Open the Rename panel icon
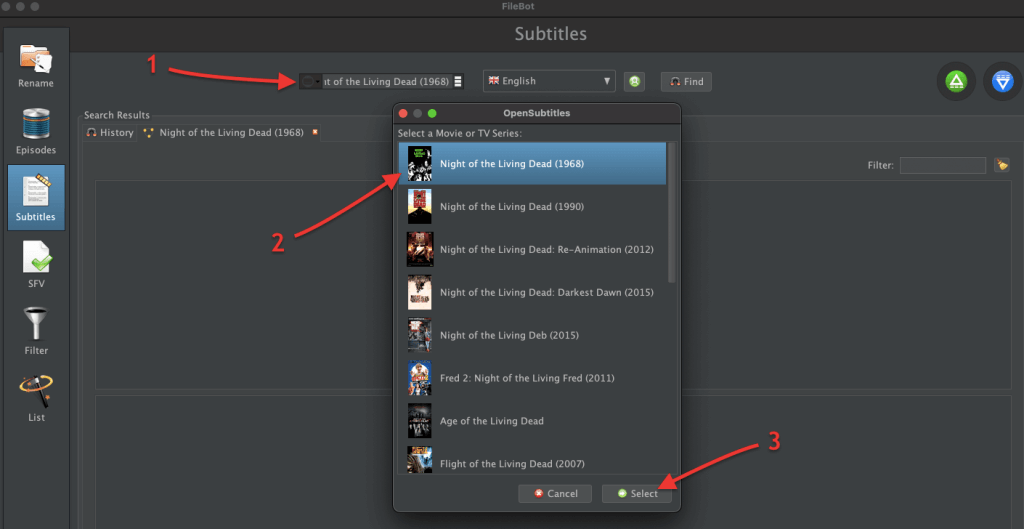1024x529 pixels. click(x=36, y=65)
